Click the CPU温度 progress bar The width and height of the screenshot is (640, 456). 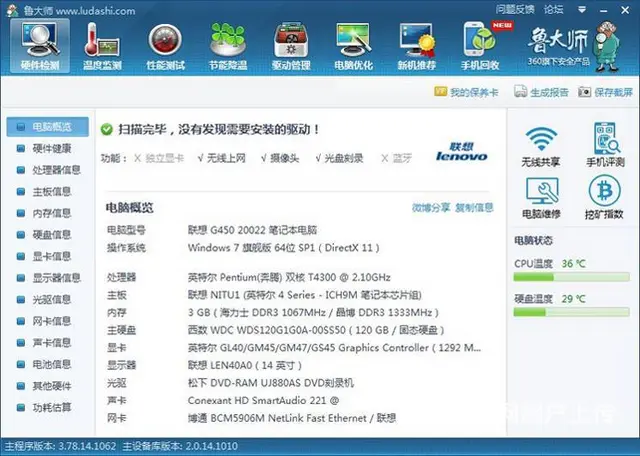(x=571, y=278)
